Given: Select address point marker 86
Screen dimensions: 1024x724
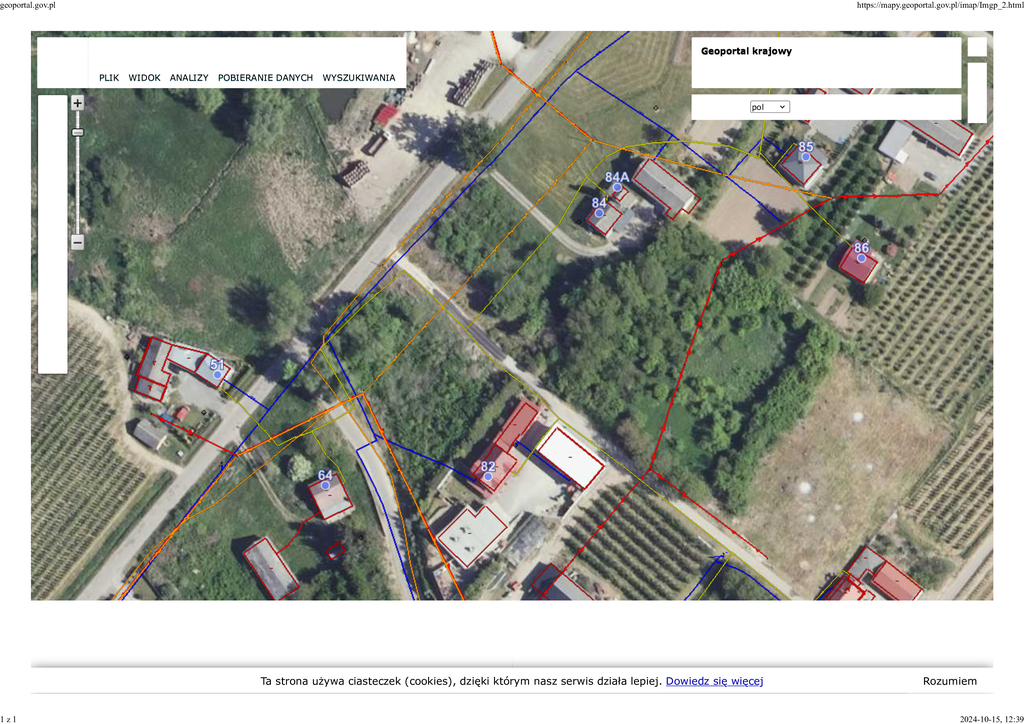Looking at the screenshot, I should [861, 258].
